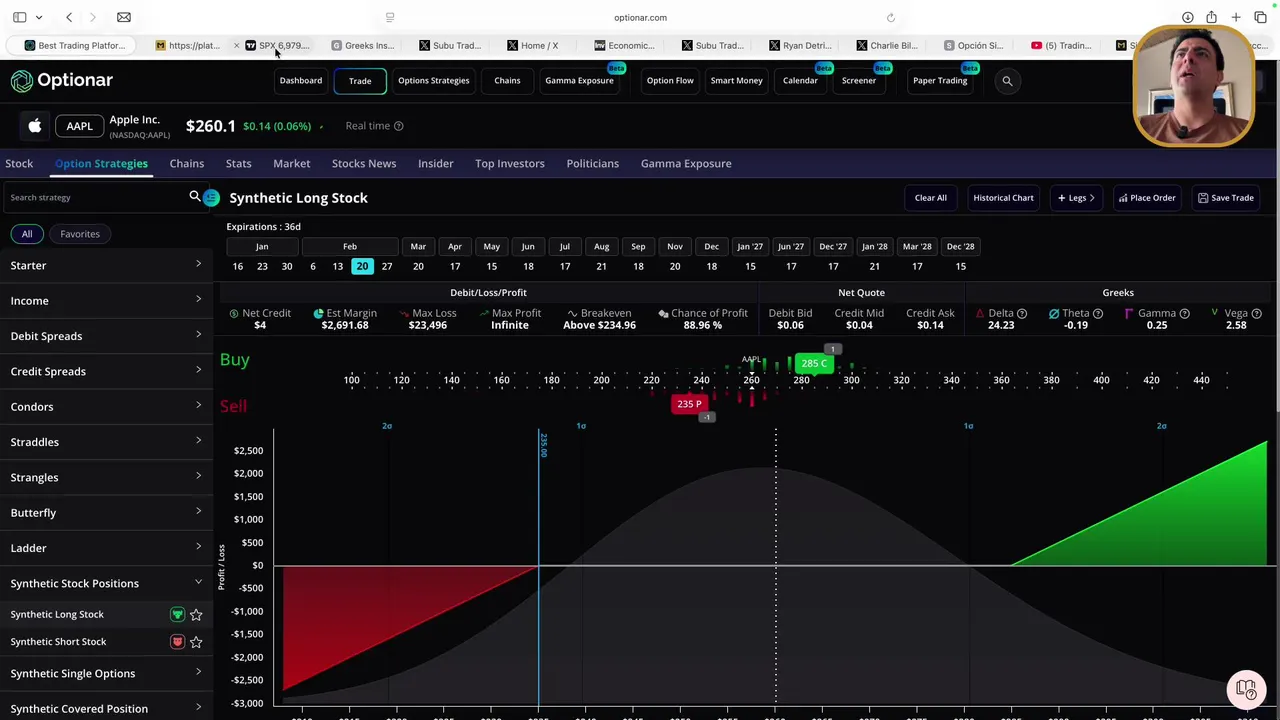Switch to the Politicians tab
Screen dimensions: 1280x720
[x=593, y=163]
